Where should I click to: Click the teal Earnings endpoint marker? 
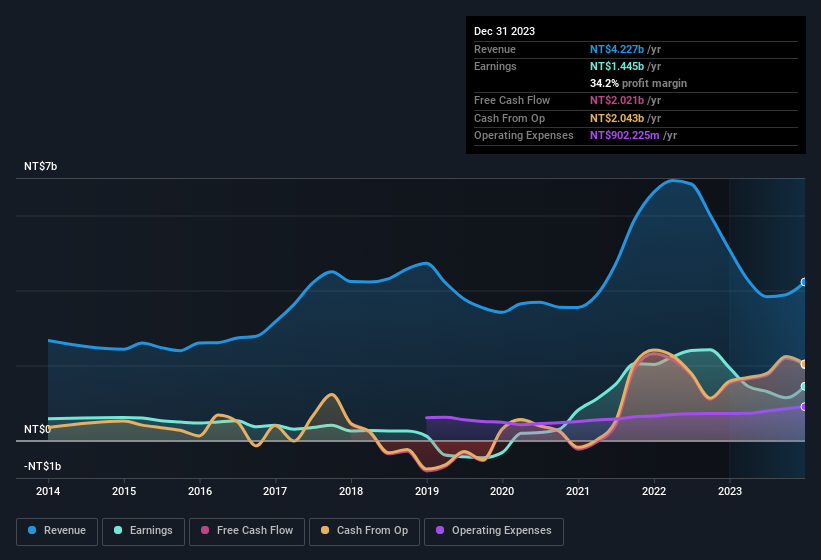click(x=804, y=387)
